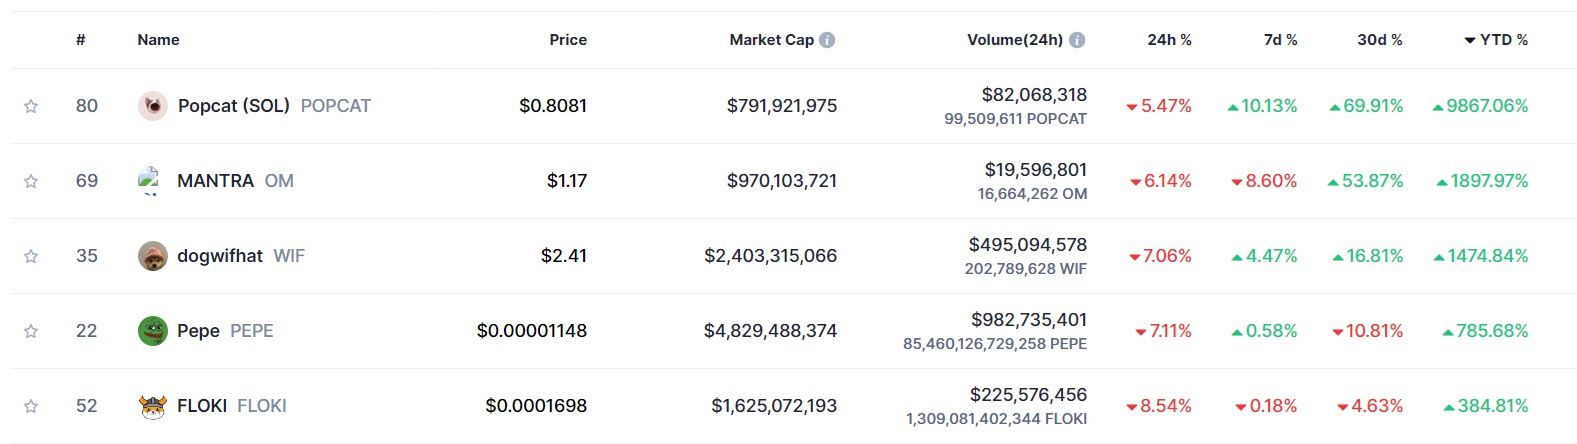The width and height of the screenshot is (1577, 444).
Task: Click the Pepe frog logo icon
Action: click(x=152, y=331)
